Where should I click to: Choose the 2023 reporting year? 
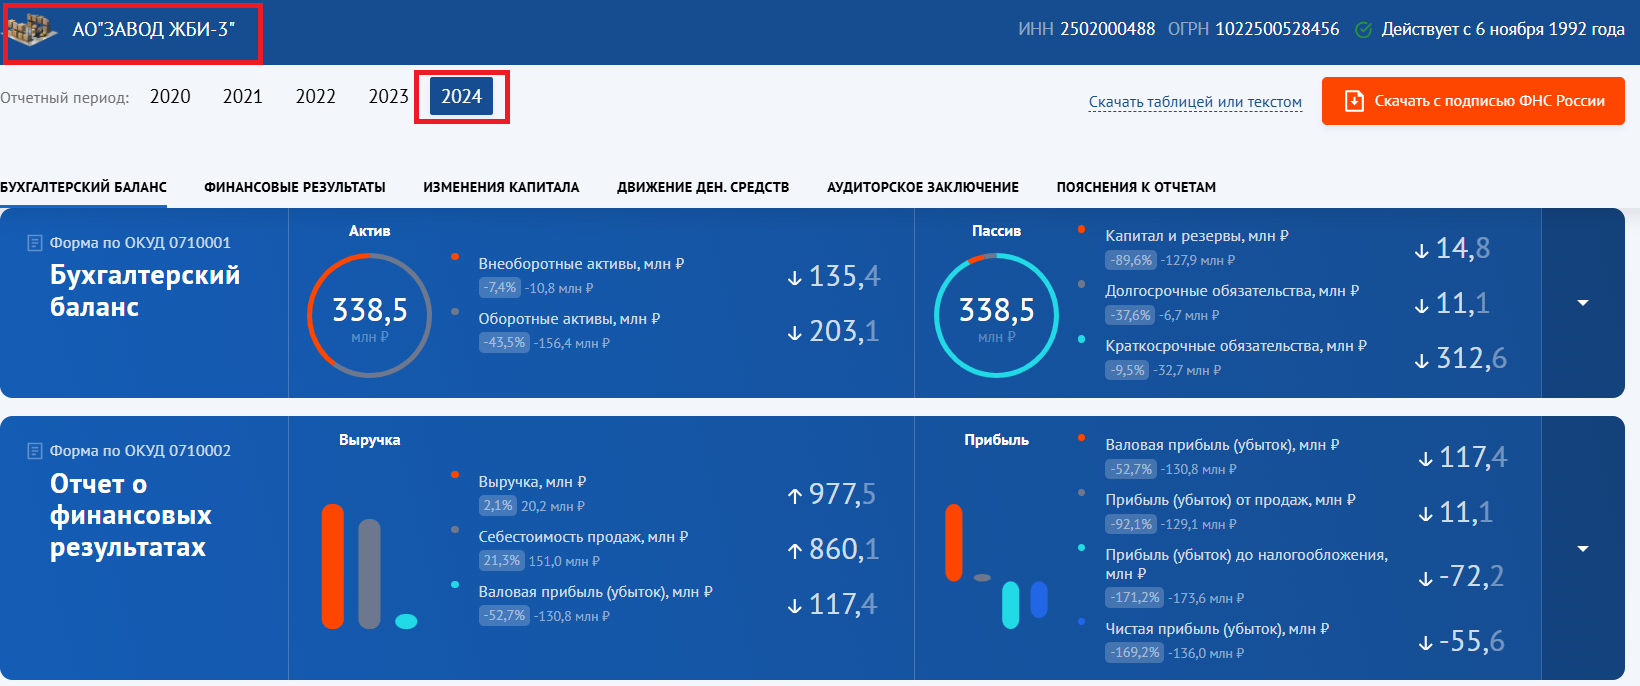[x=388, y=97]
